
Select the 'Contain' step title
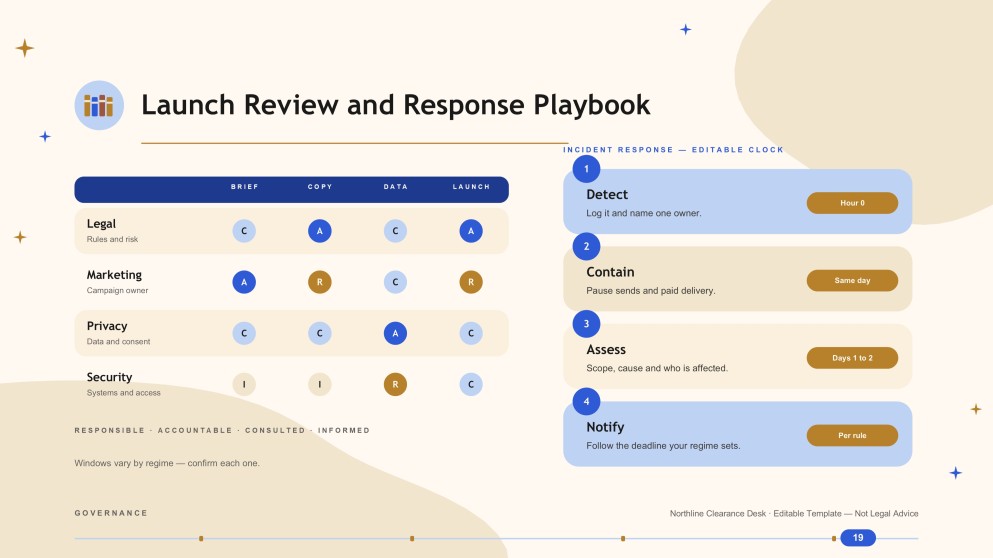(610, 272)
